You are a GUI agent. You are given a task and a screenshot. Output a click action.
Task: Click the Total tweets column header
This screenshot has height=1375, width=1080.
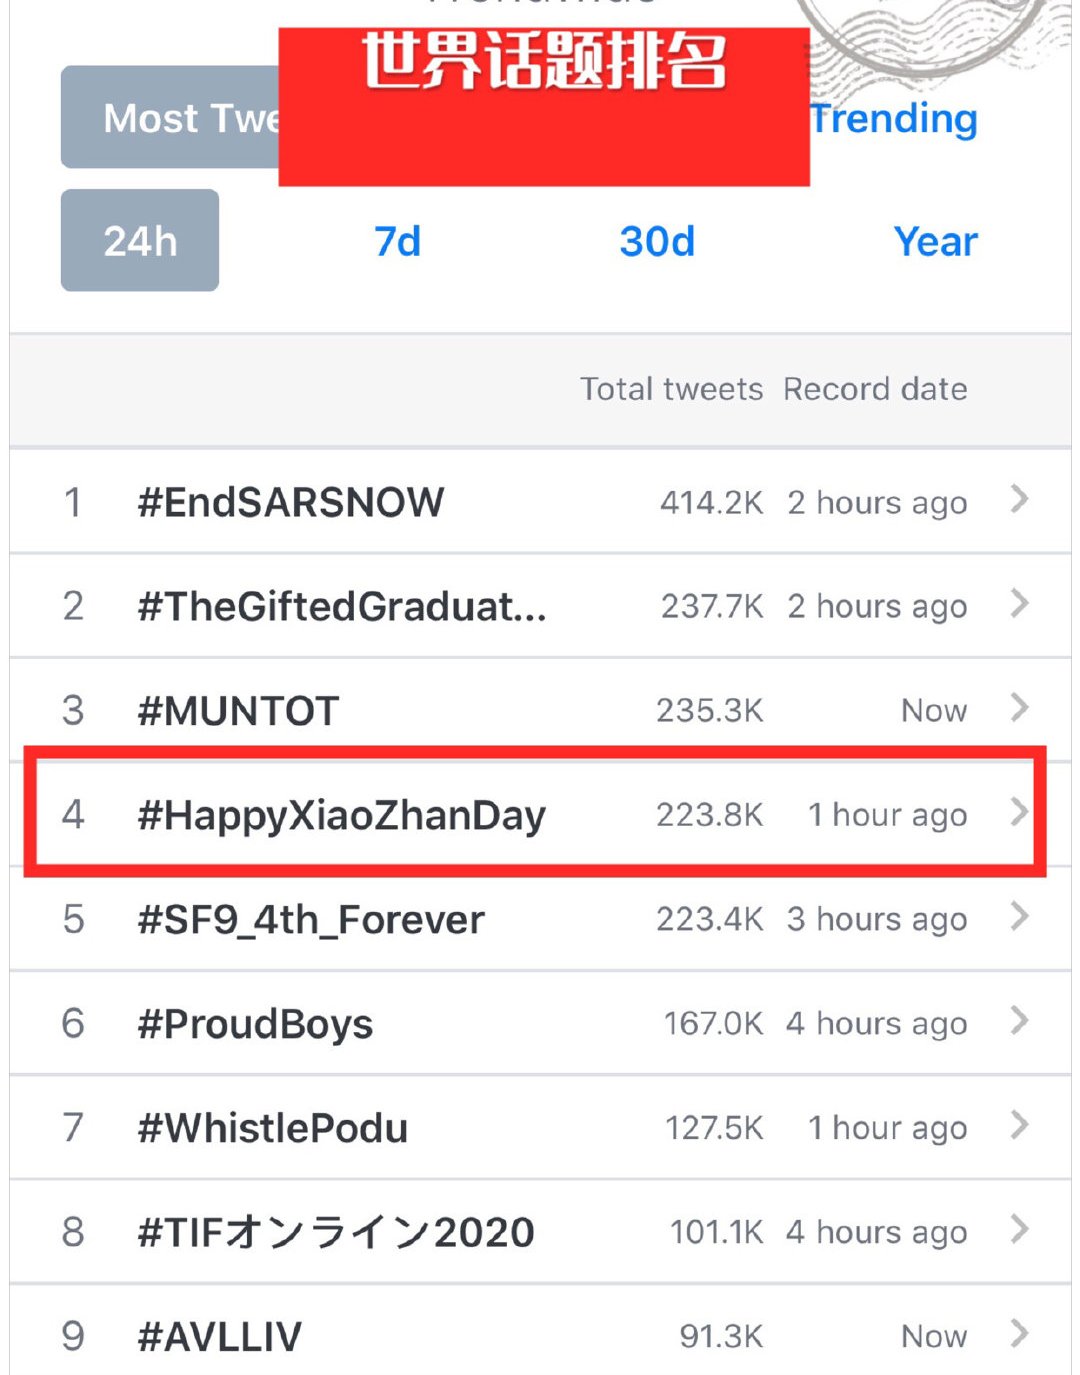click(x=671, y=389)
